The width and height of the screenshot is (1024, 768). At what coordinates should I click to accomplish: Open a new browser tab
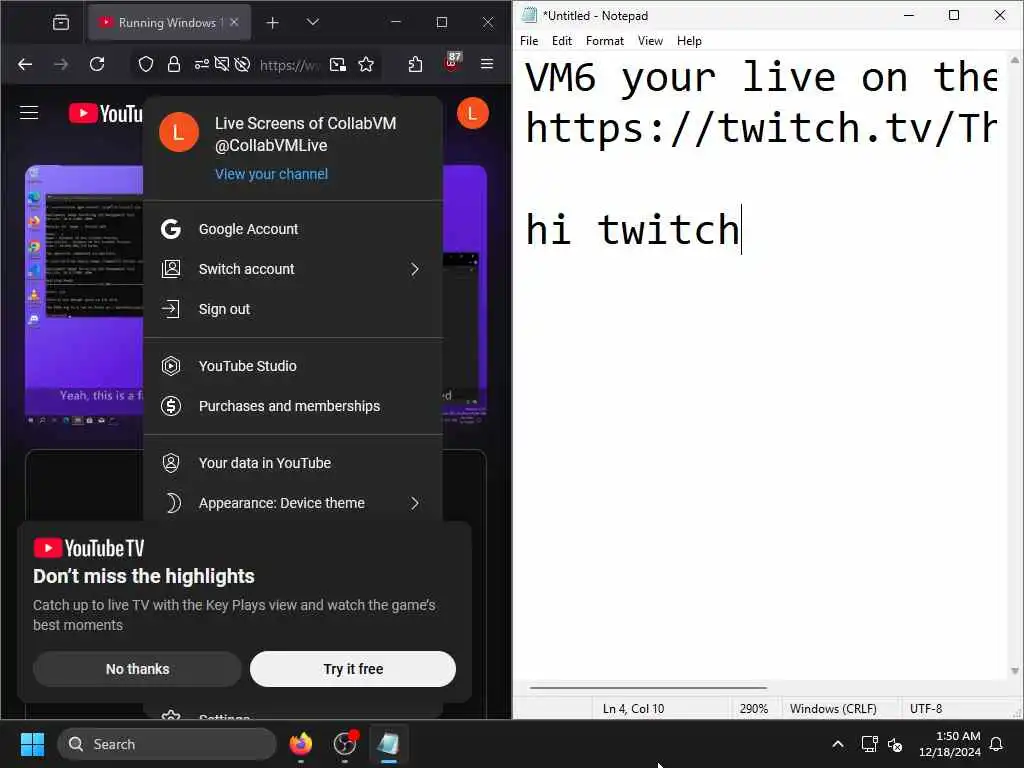point(272,23)
